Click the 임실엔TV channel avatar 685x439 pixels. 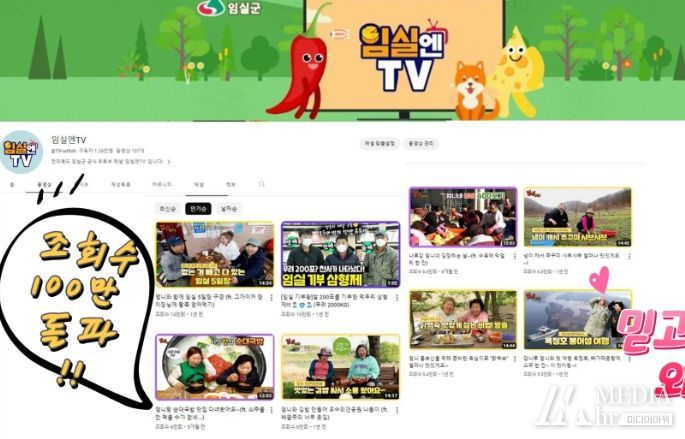coord(21,152)
